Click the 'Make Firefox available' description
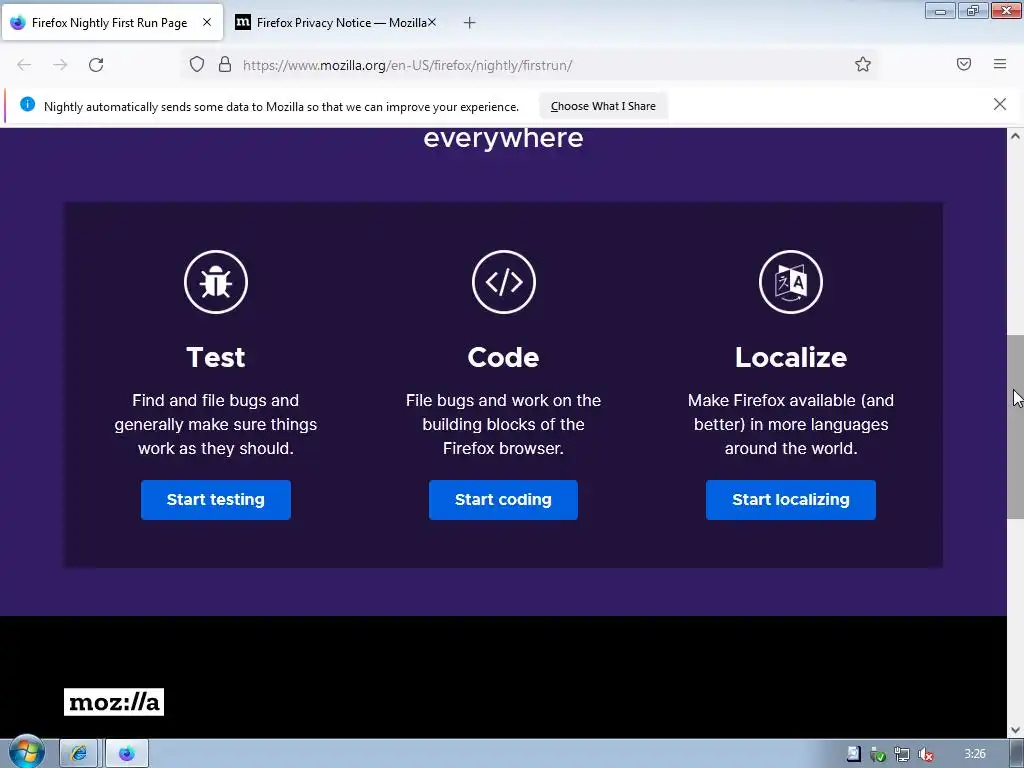 point(791,424)
